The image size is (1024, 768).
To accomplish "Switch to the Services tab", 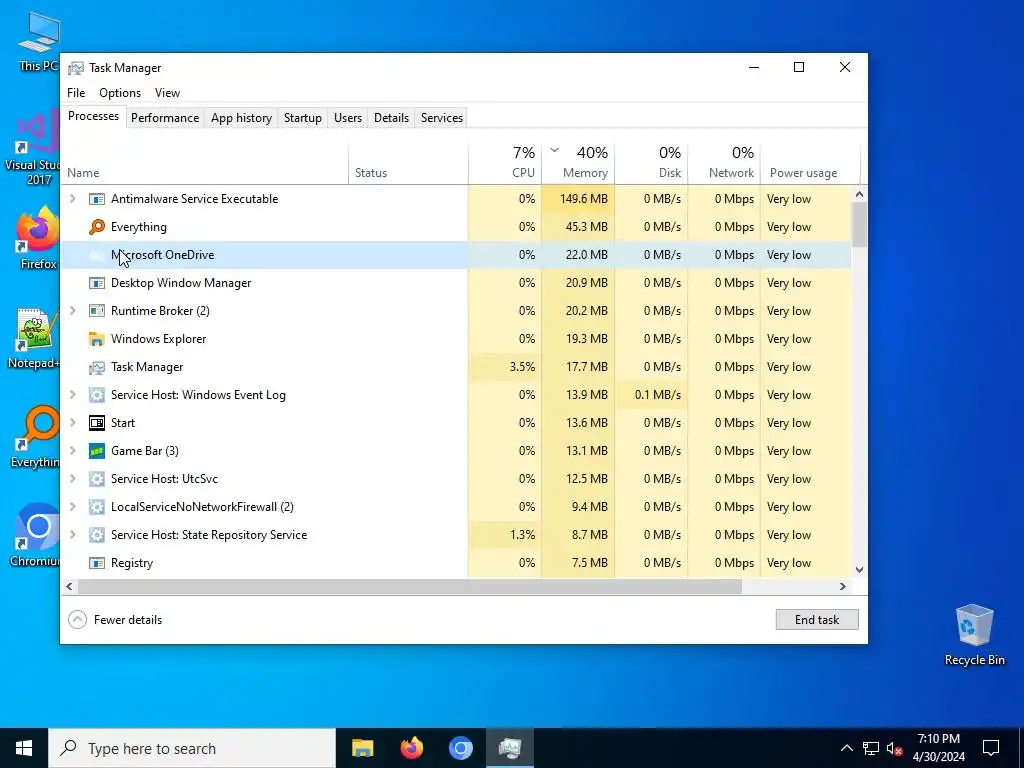I will [x=441, y=118].
